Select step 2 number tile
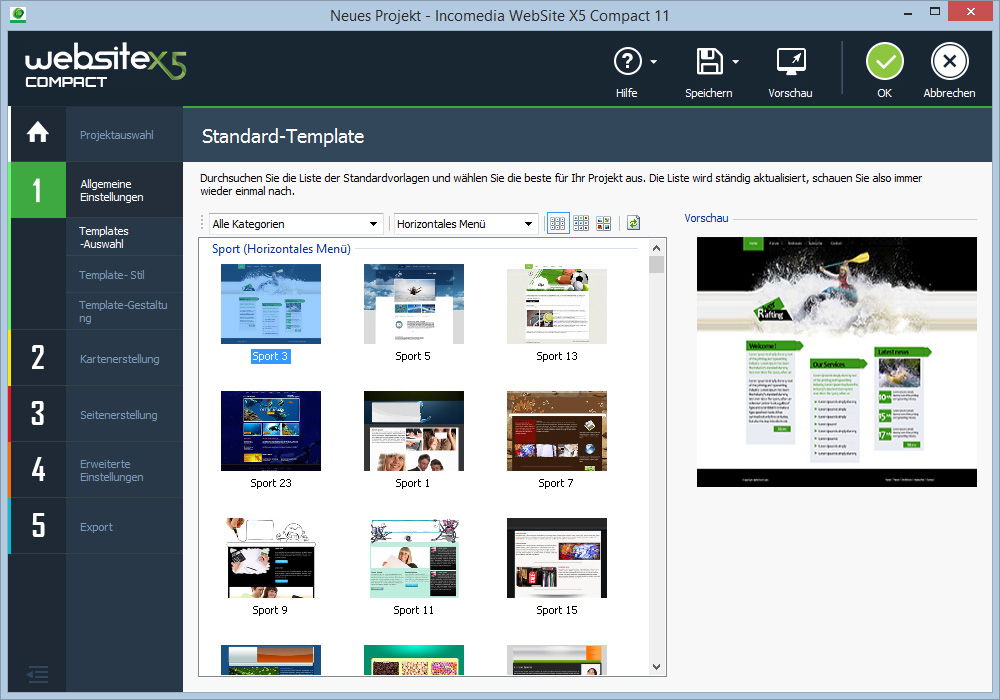Image resolution: width=1000 pixels, height=700 pixels. tap(38, 358)
